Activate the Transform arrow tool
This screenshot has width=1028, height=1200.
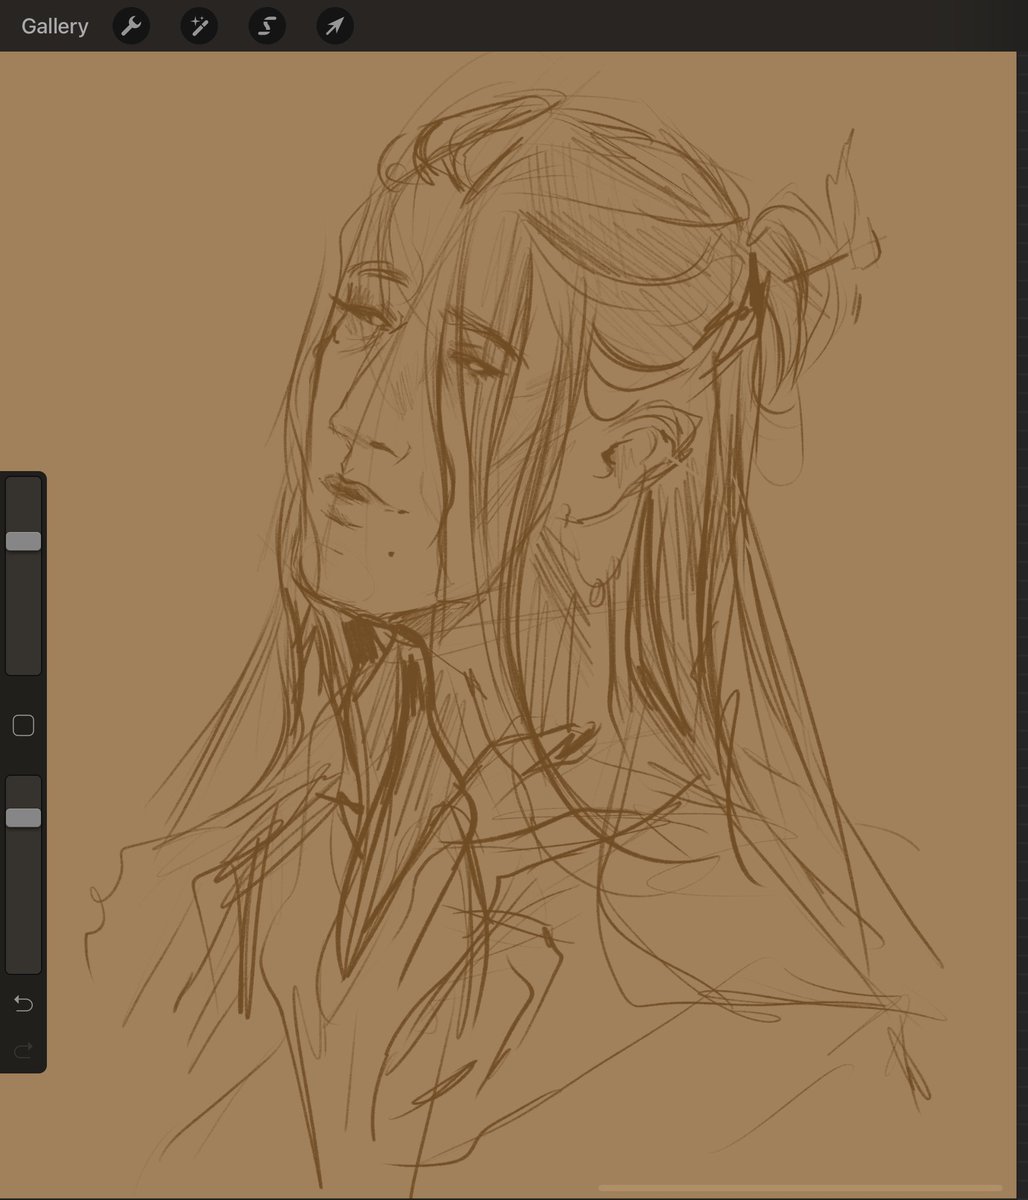tap(335, 26)
